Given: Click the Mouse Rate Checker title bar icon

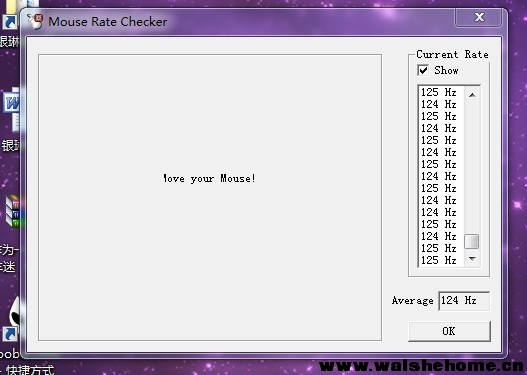Looking at the screenshot, I should [35, 21].
